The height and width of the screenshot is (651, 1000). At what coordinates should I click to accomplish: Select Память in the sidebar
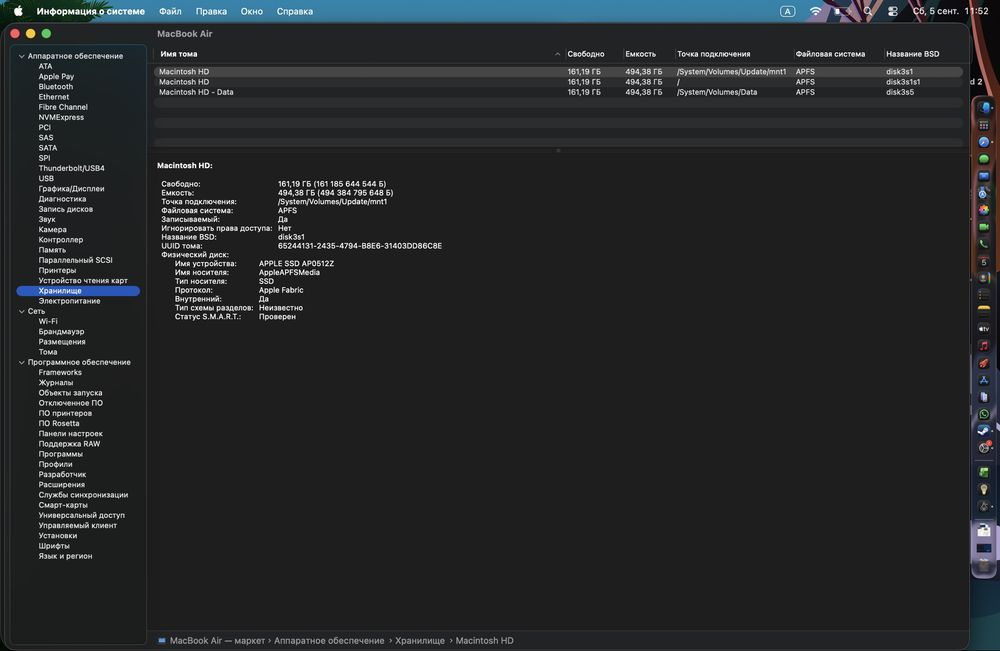(52, 250)
